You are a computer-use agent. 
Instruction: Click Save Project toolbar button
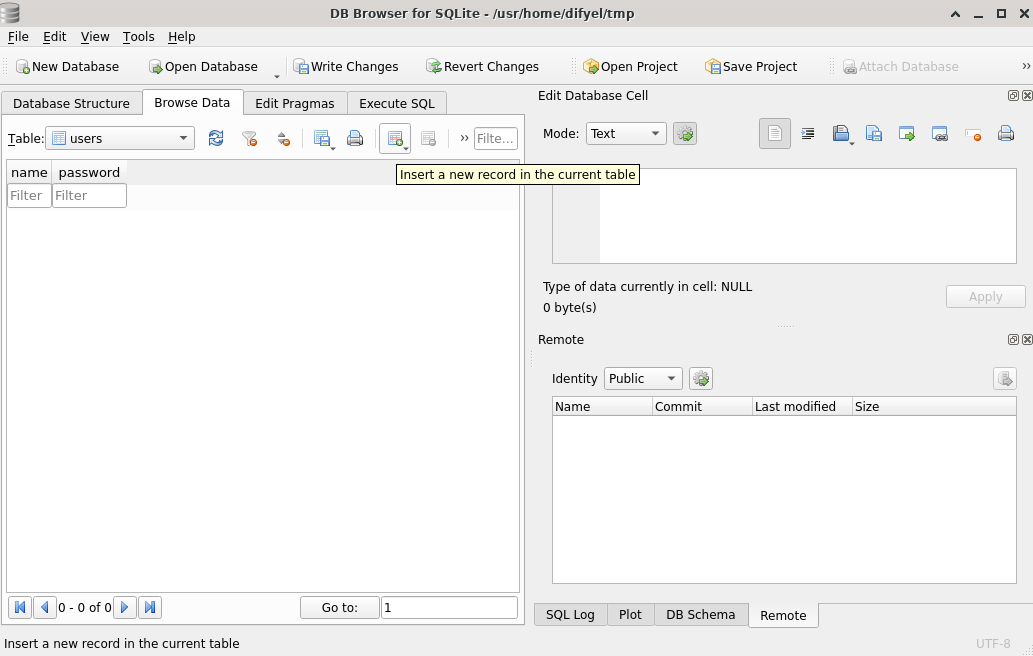click(751, 67)
